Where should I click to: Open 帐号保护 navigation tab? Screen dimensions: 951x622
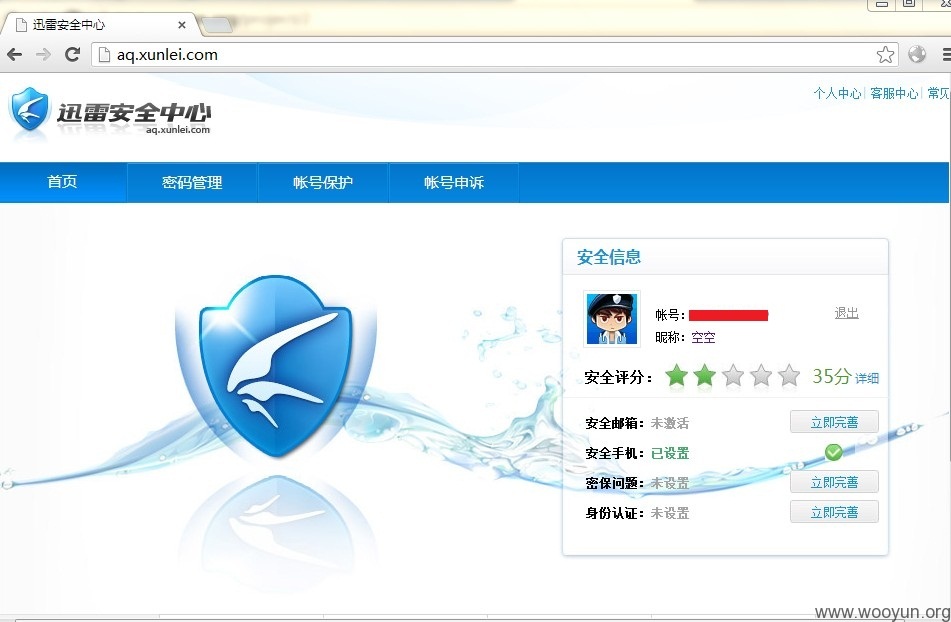[323, 182]
